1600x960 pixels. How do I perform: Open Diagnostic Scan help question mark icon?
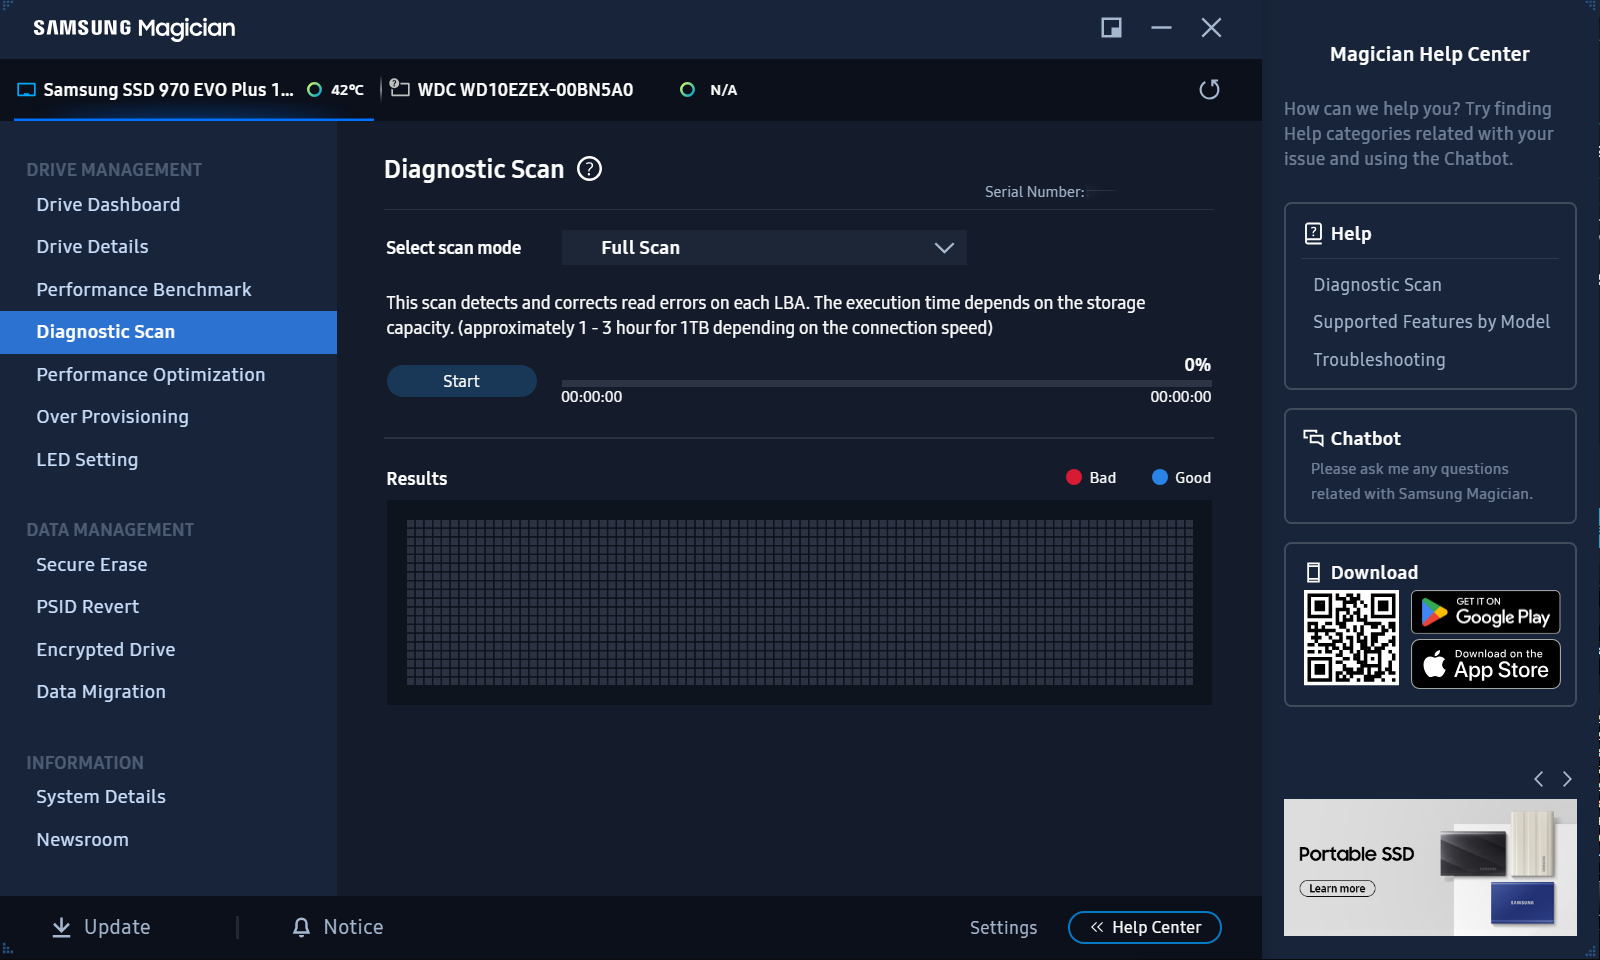[x=590, y=169]
